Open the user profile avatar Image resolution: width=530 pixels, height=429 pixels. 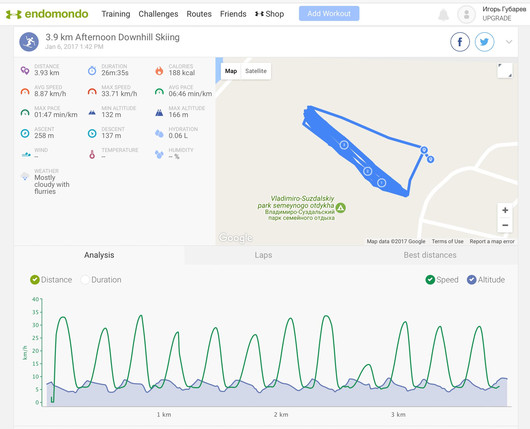(466, 15)
